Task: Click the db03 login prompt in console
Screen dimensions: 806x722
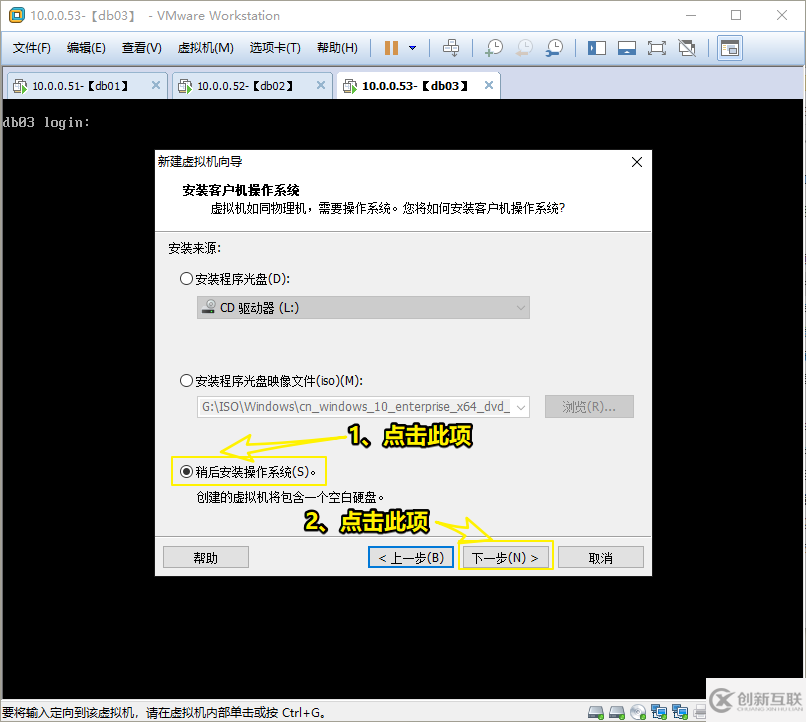Action: 46,122
